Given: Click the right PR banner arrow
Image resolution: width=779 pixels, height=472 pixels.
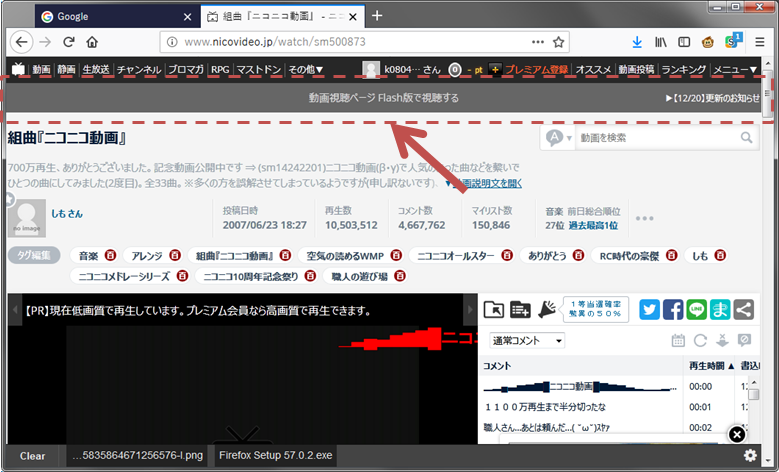Looking at the screenshot, I should click(x=470, y=310).
